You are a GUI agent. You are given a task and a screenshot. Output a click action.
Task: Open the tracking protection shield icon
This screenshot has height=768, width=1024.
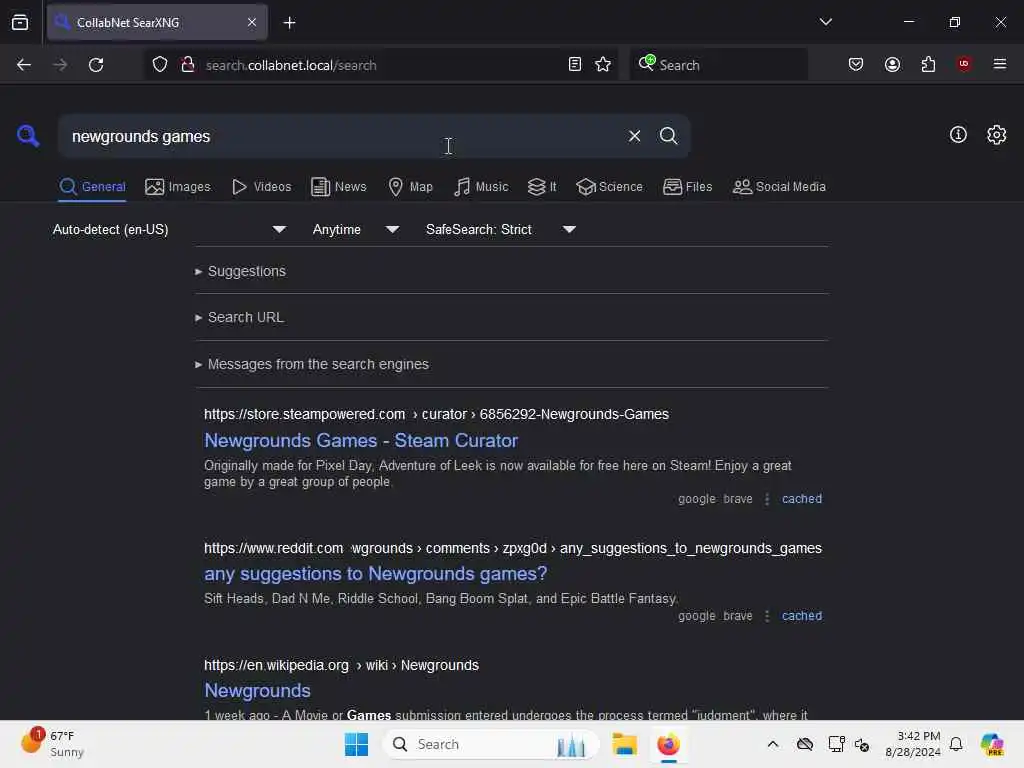160,65
